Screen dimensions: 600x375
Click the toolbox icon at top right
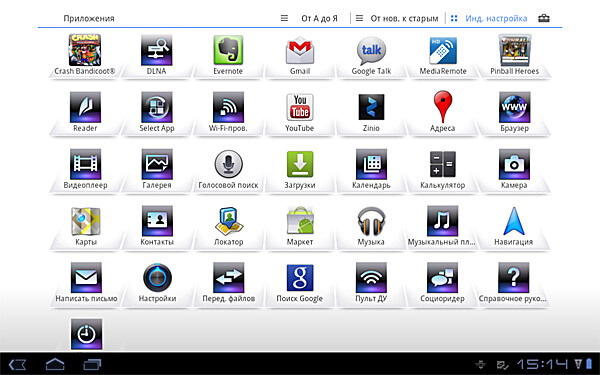(x=544, y=18)
